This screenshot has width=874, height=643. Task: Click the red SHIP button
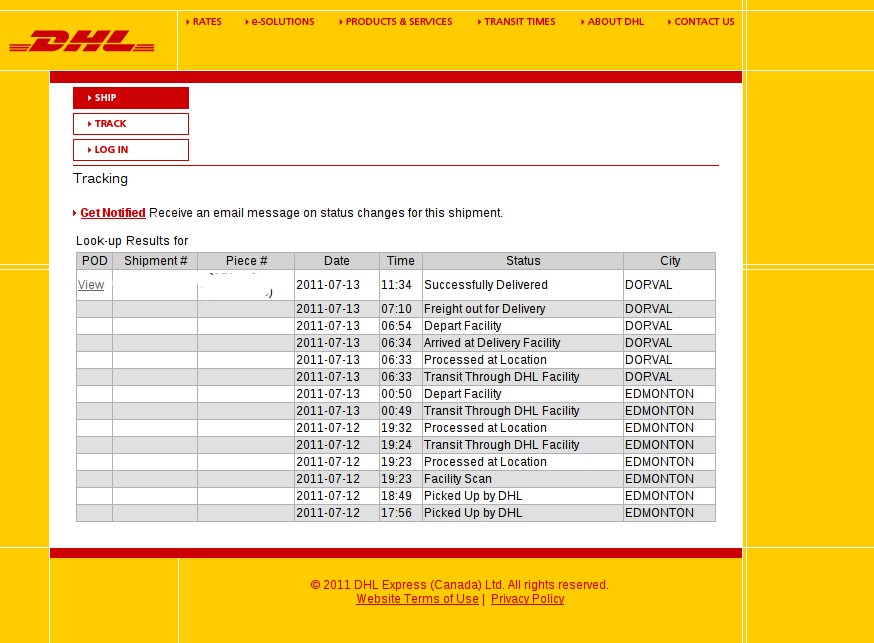point(131,98)
